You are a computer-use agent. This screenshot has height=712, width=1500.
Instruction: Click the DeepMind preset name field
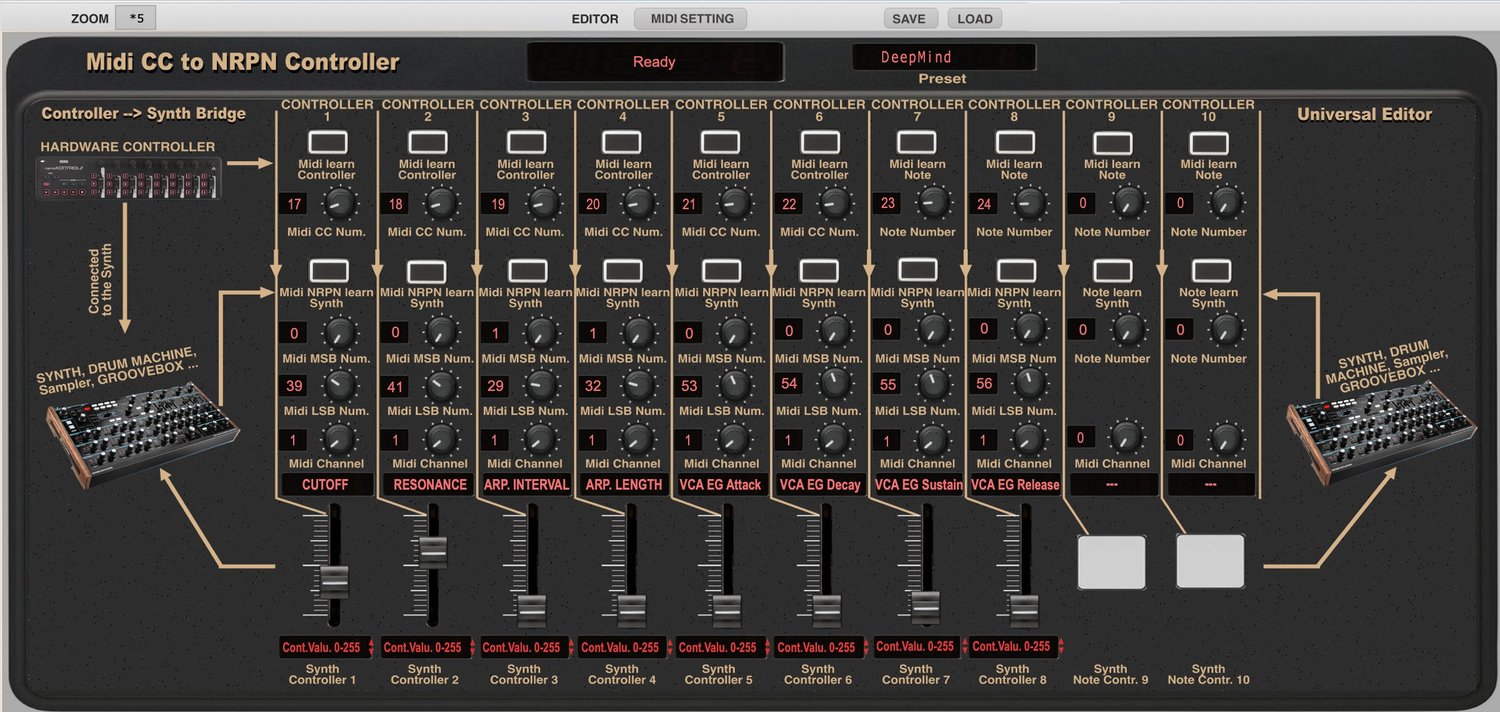pos(943,58)
